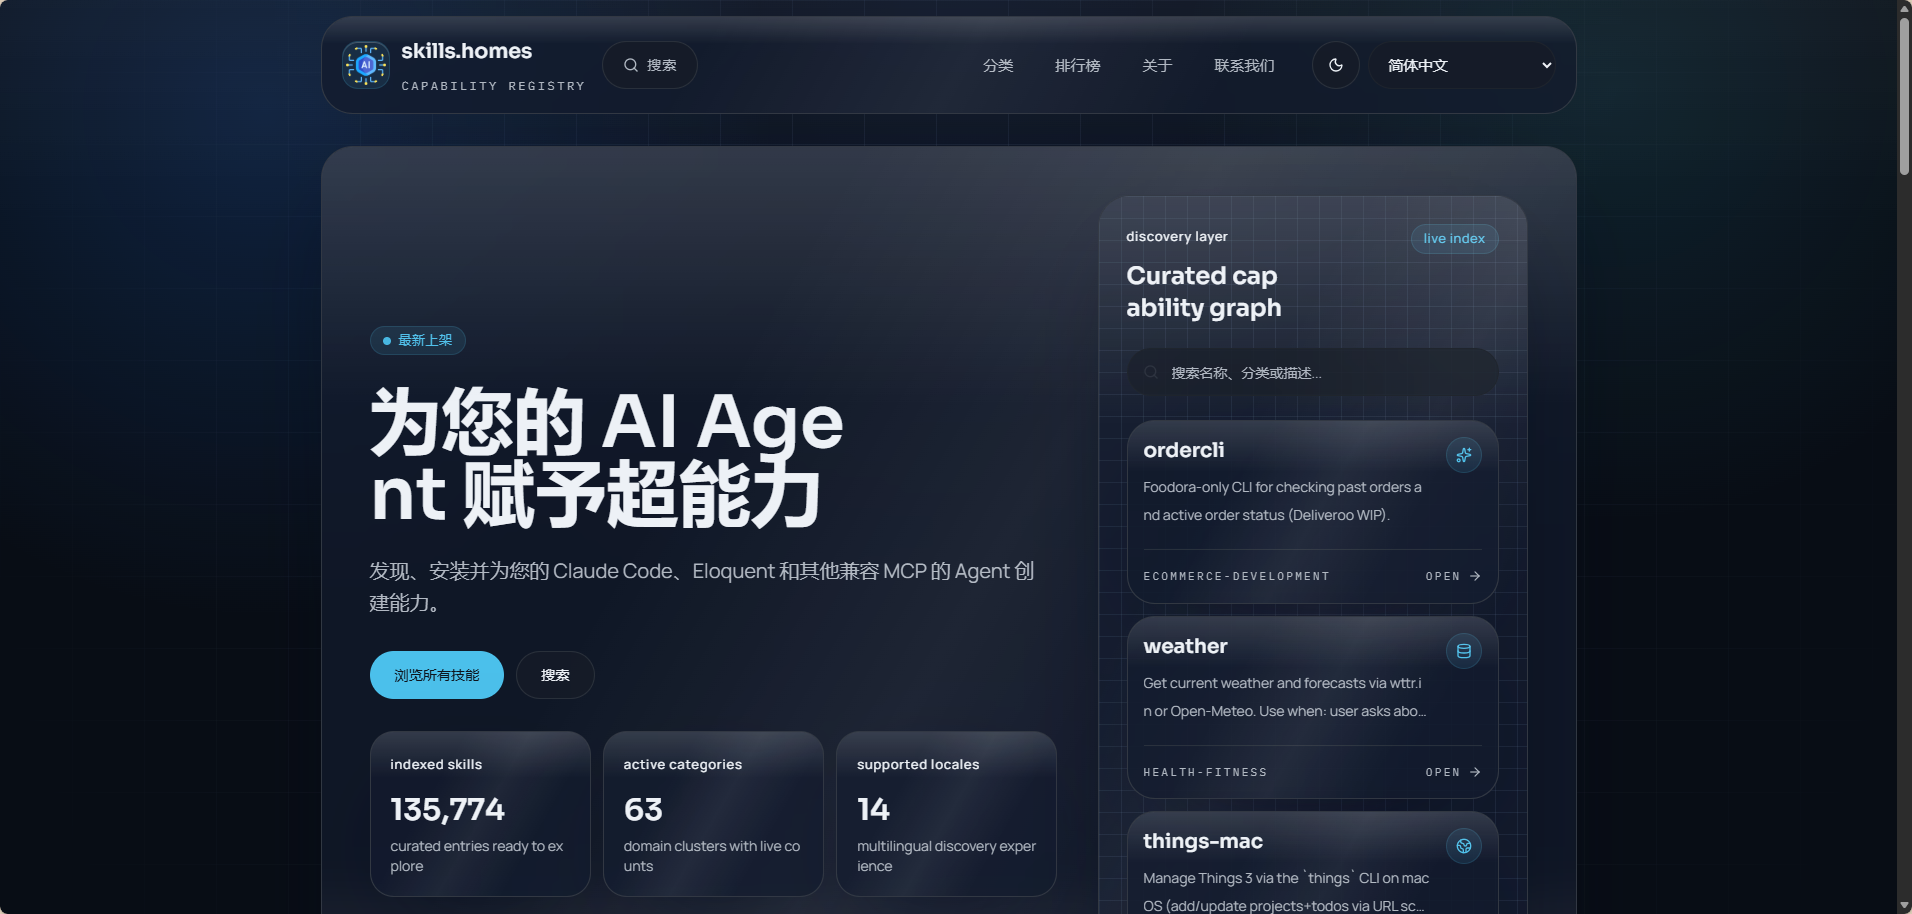Click the supported locales 14 stat
1912x914 pixels.
pos(946,814)
